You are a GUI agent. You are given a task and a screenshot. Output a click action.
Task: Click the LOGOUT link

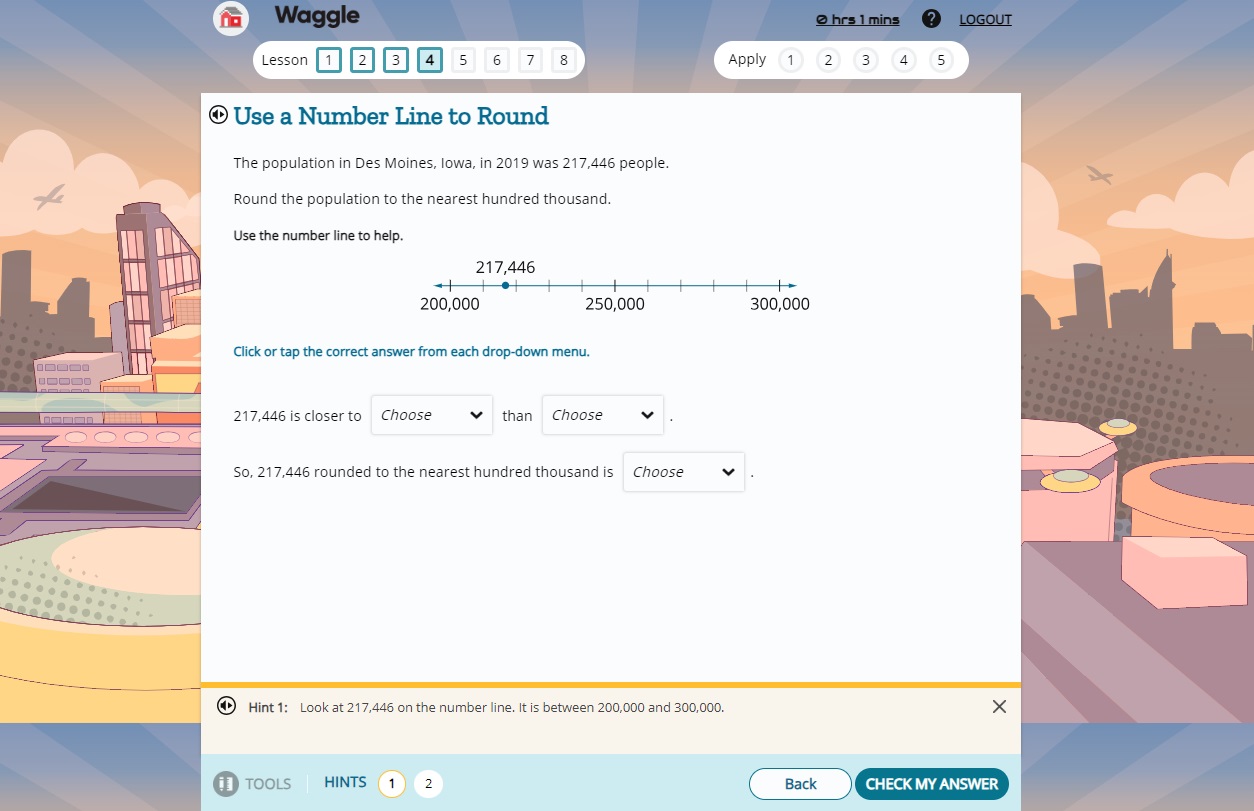click(x=985, y=19)
